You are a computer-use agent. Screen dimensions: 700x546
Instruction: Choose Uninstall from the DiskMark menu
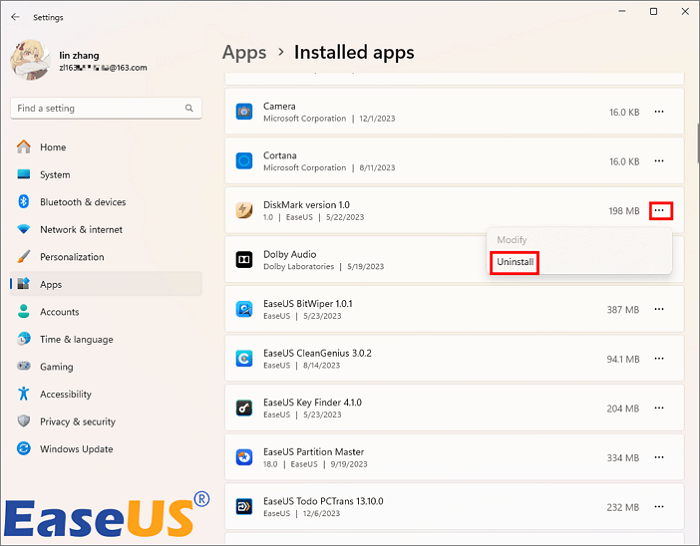(x=515, y=262)
